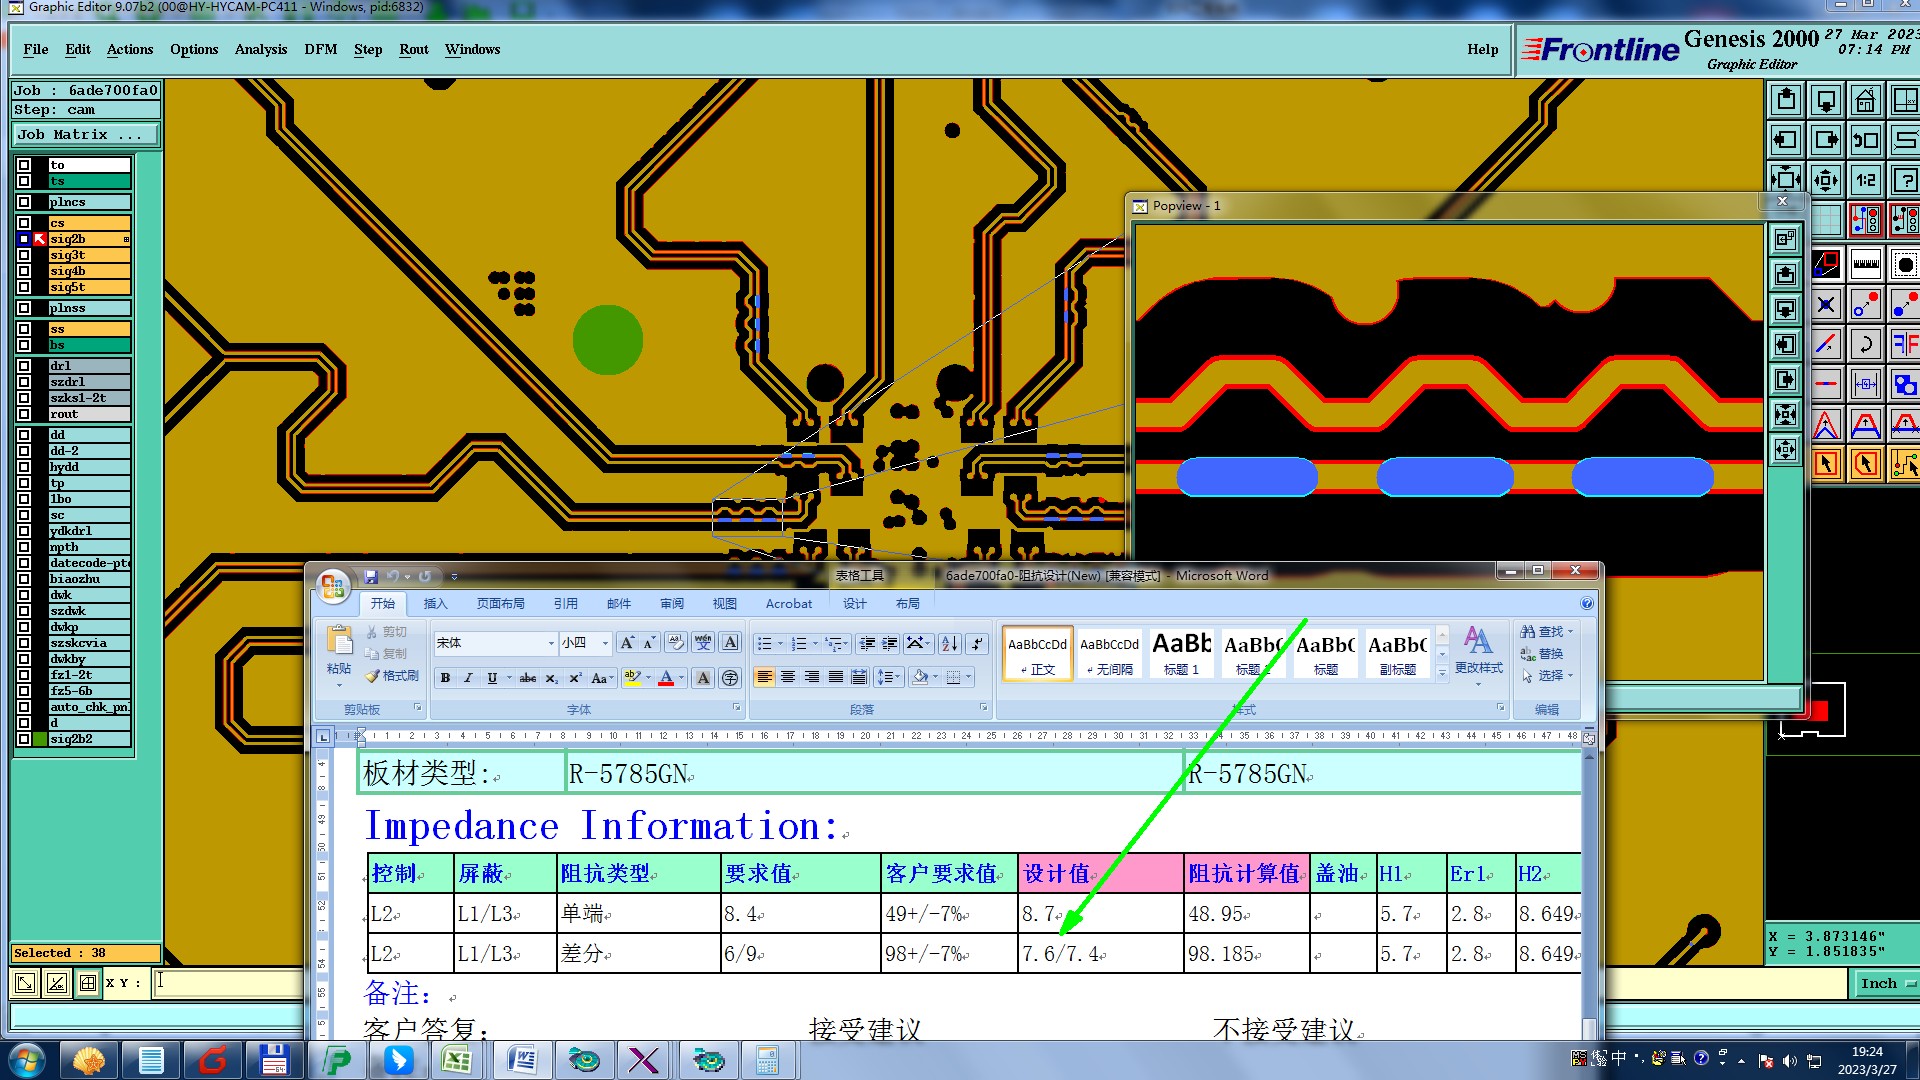Expand the font color dropdown arrow
The width and height of the screenshot is (1920, 1080).
pos(682,678)
